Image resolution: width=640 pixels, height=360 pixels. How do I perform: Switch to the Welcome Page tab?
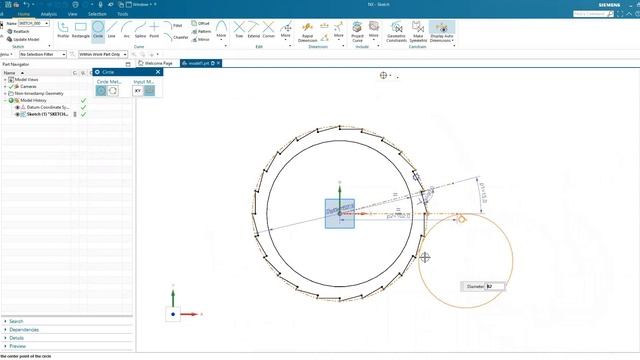point(156,63)
